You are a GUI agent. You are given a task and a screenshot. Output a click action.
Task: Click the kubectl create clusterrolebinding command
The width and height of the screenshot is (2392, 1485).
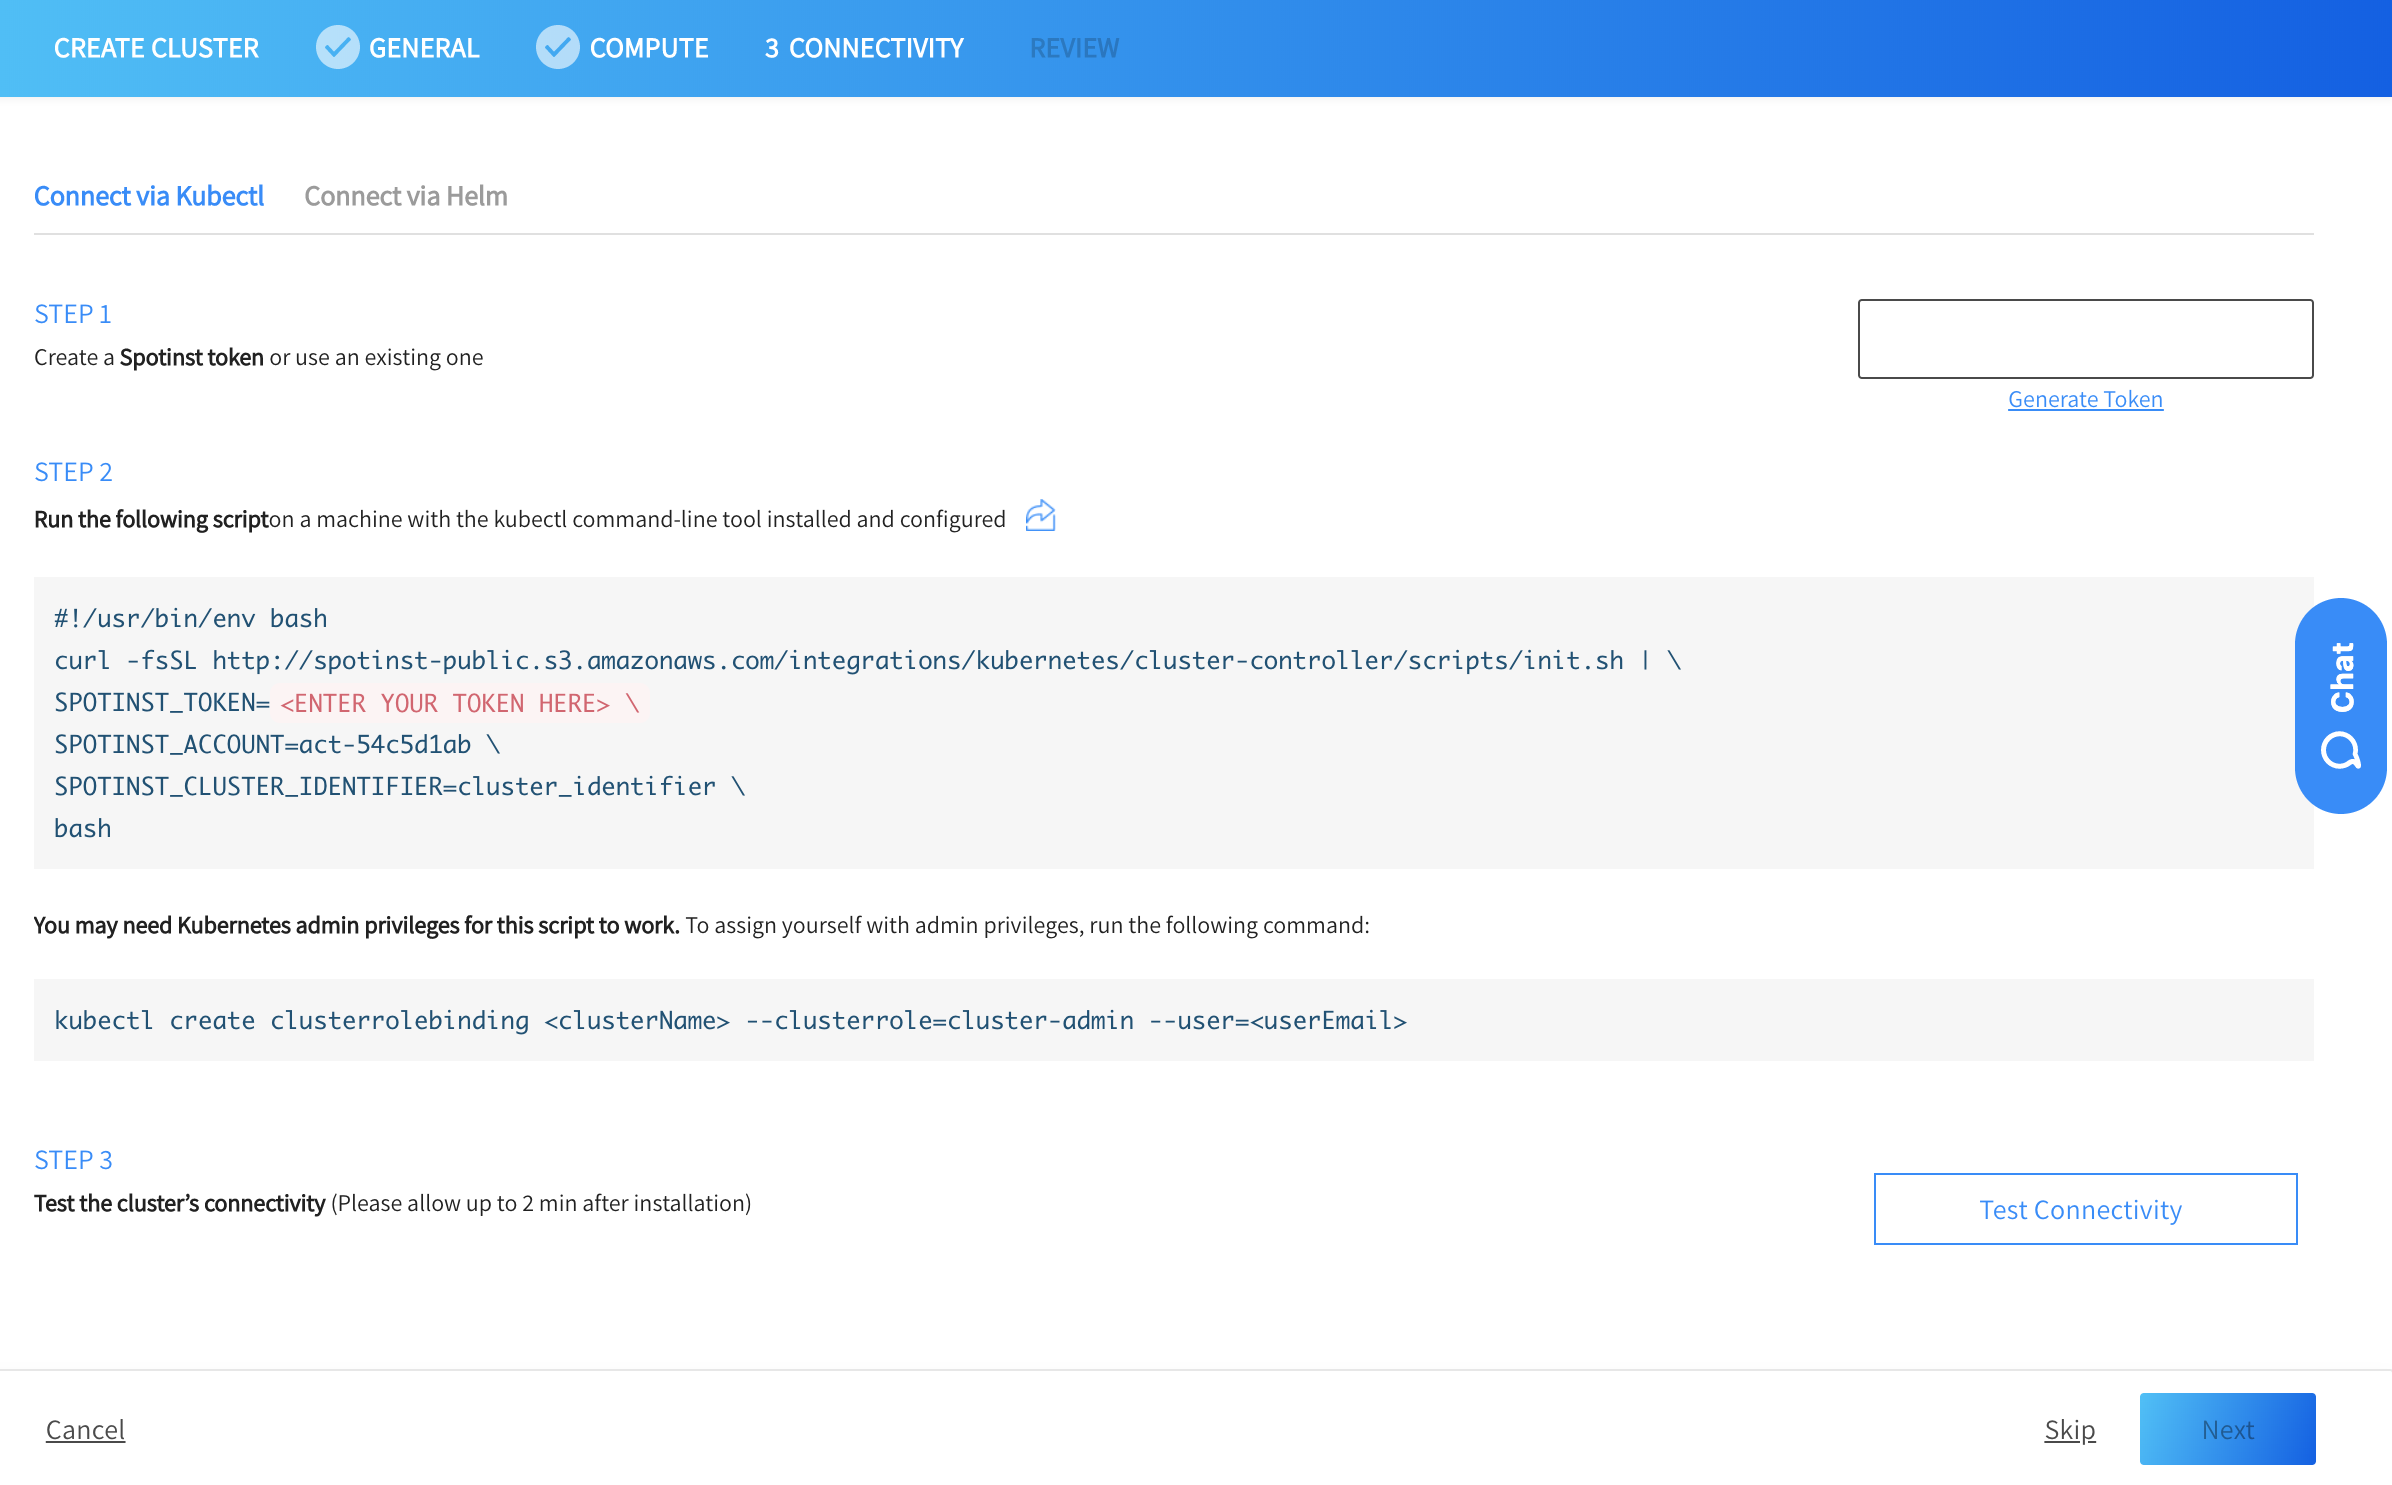[730, 1021]
